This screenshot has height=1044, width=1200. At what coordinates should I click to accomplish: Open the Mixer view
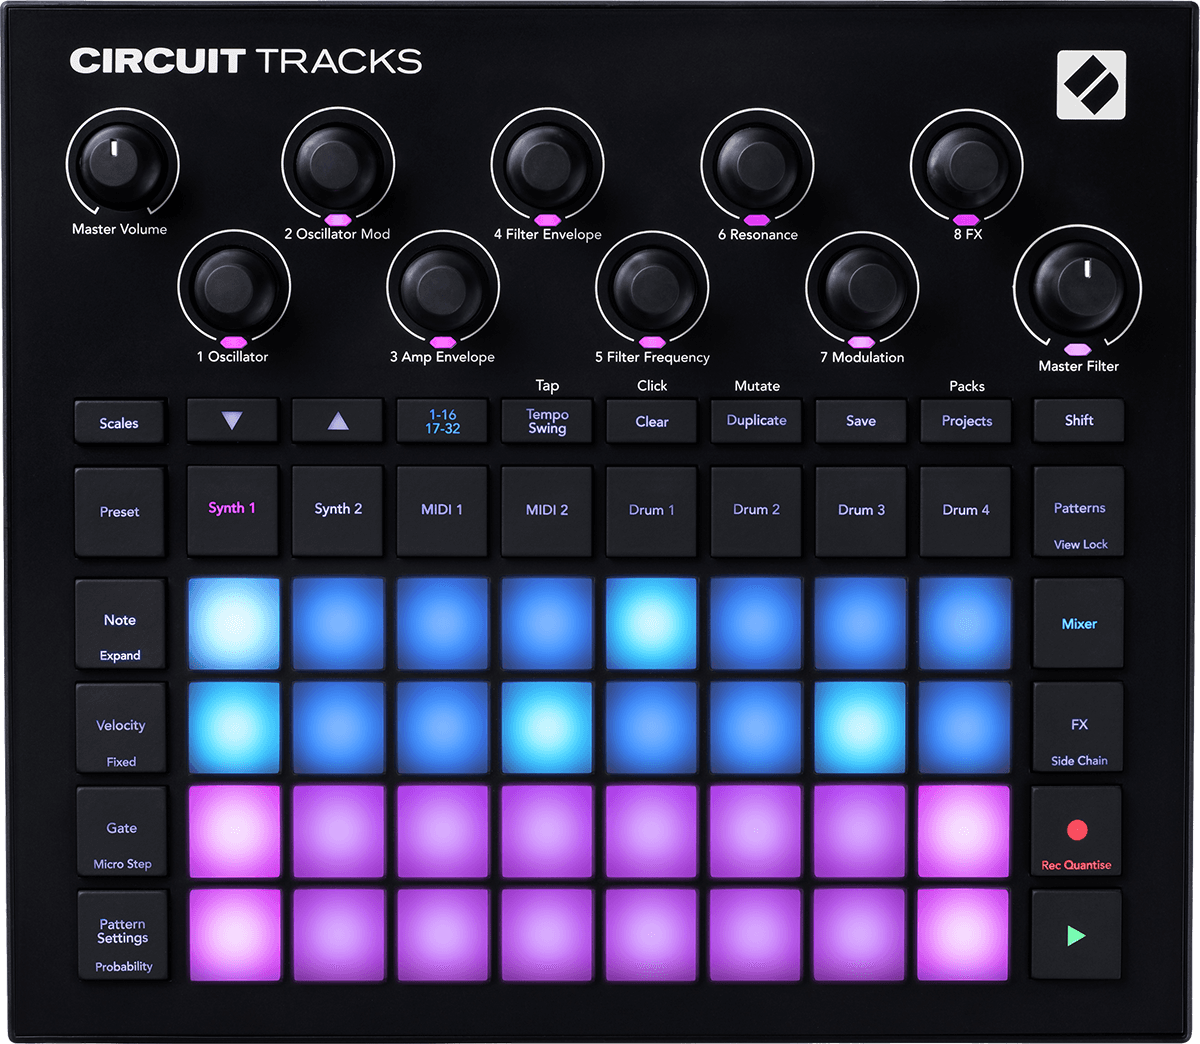[1078, 623]
